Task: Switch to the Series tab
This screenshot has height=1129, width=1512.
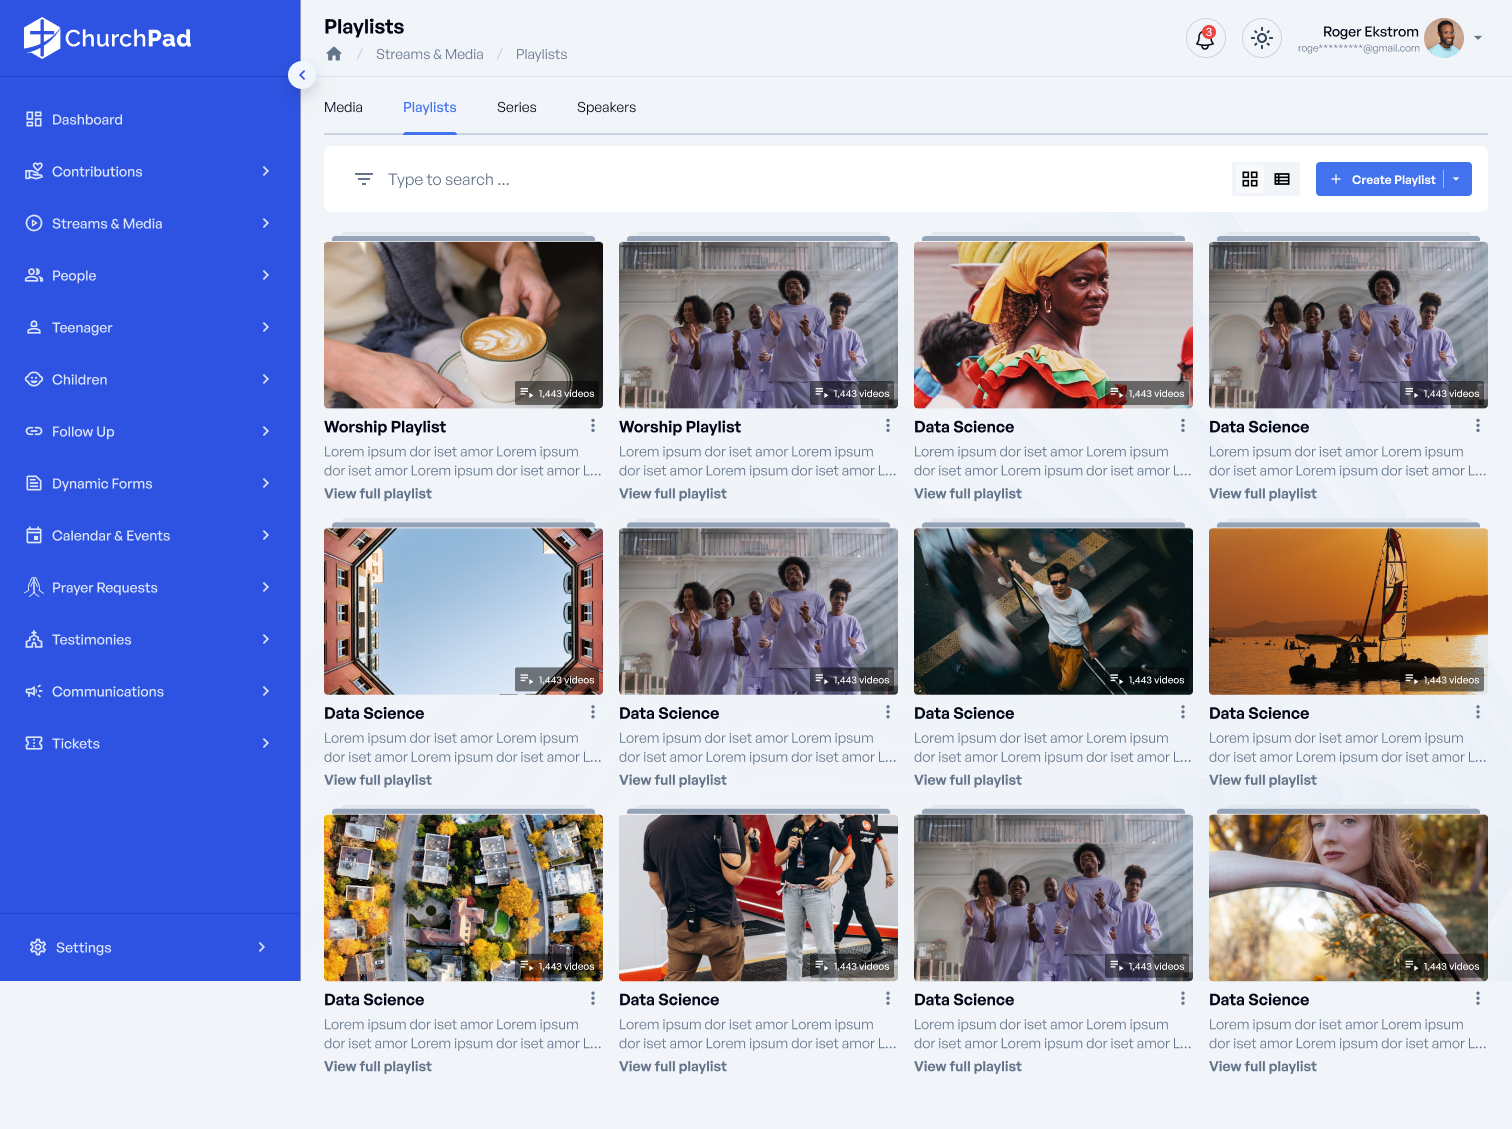Action: [x=516, y=107]
